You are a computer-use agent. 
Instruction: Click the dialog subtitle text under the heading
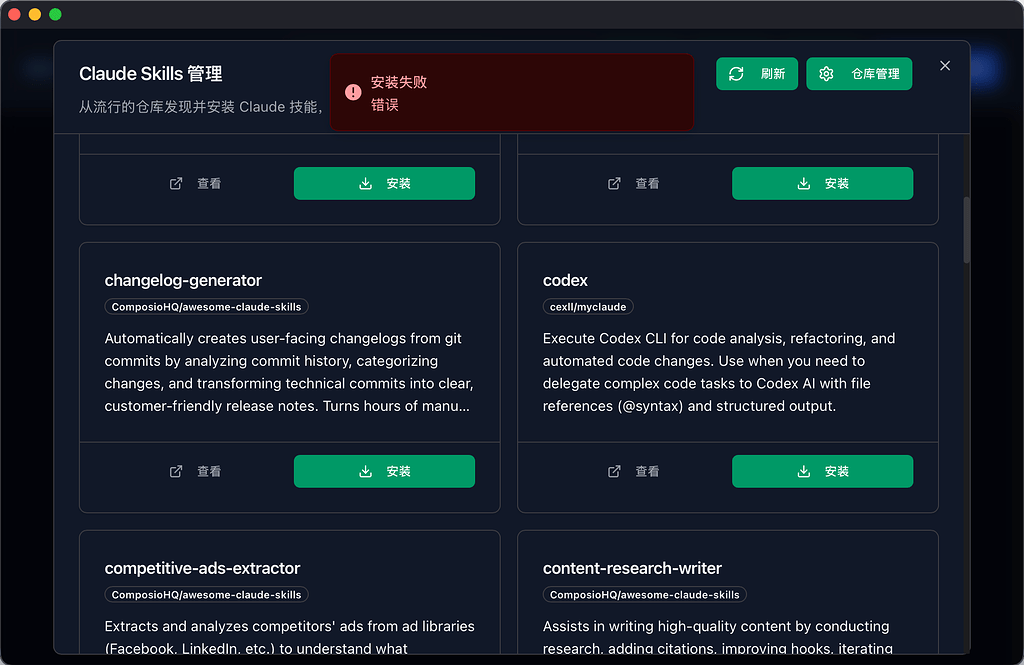(201, 106)
